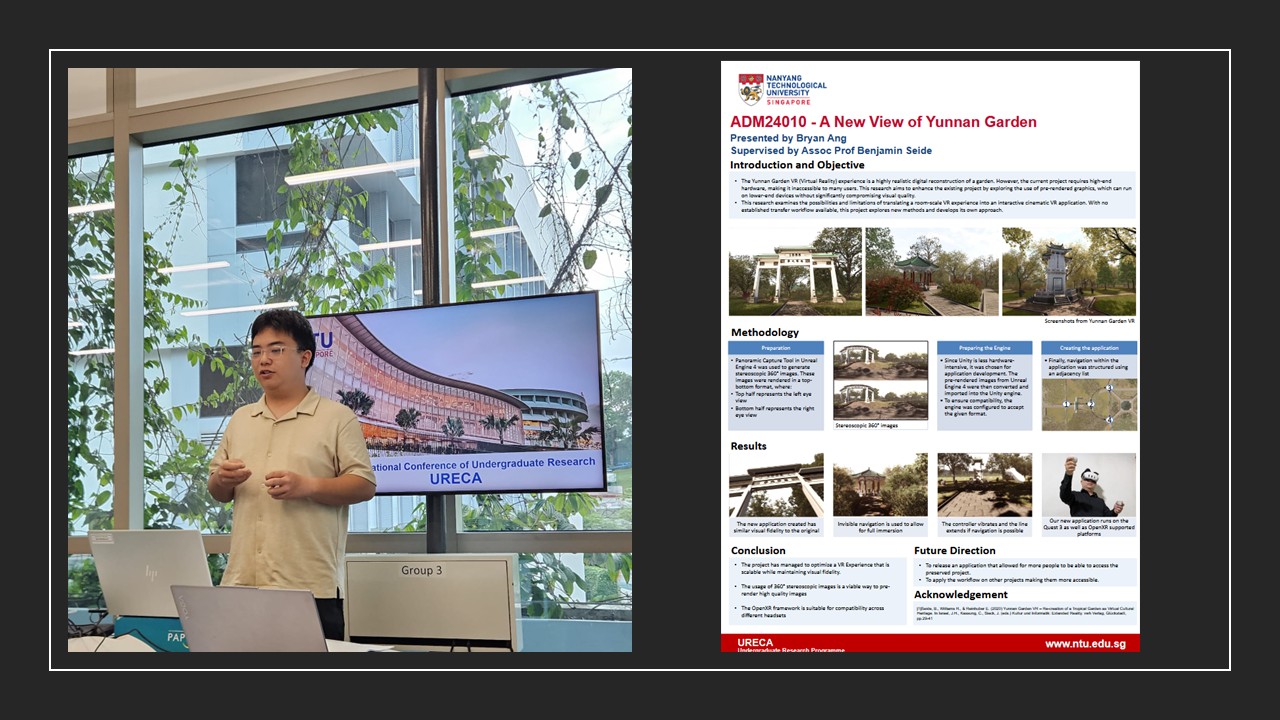
Task: Click caption 'The controller vibrates and the line extends'
Action: [985, 527]
